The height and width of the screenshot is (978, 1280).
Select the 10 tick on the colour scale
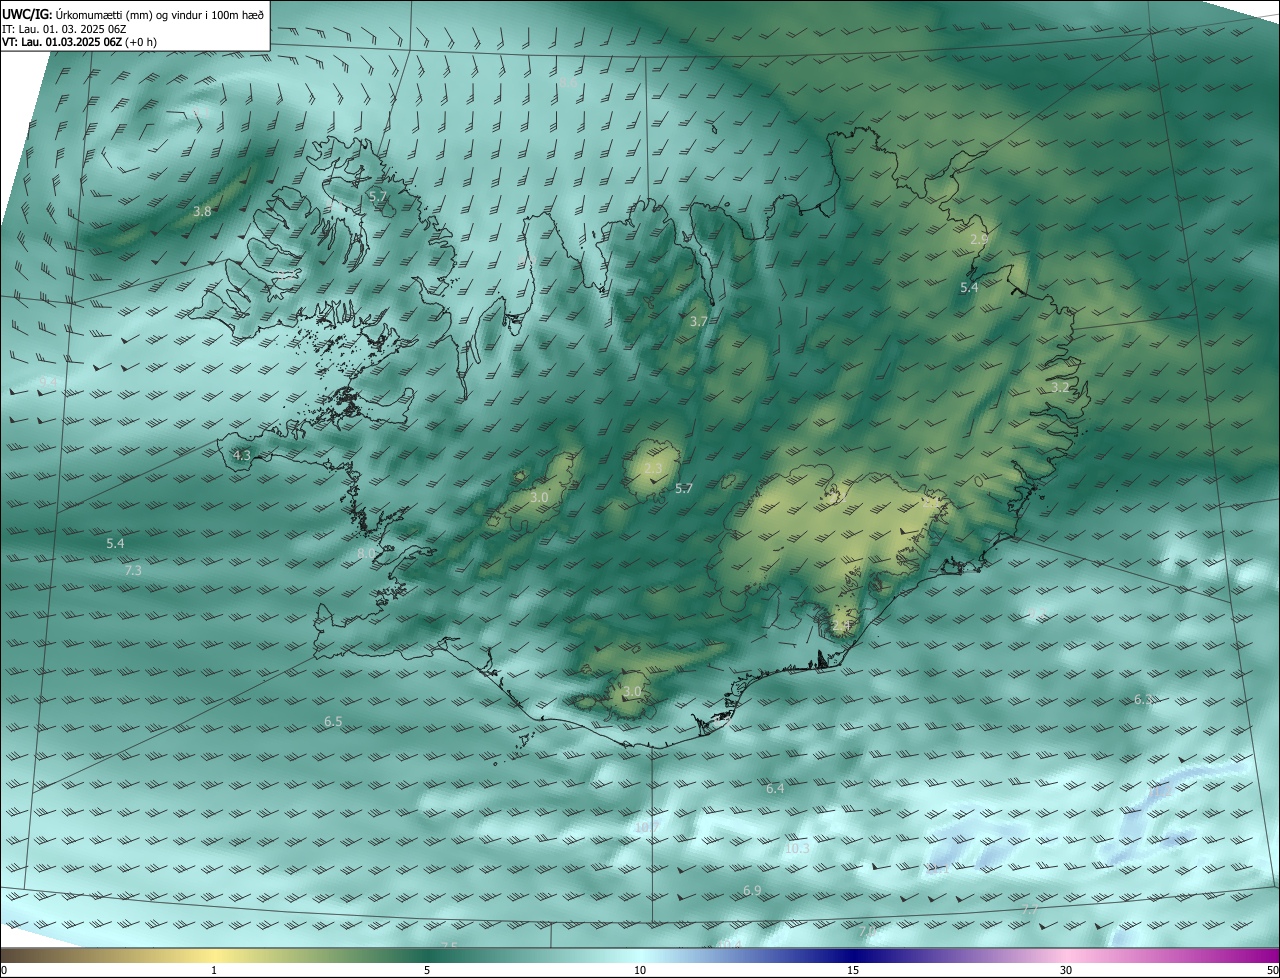[x=640, y=971]
